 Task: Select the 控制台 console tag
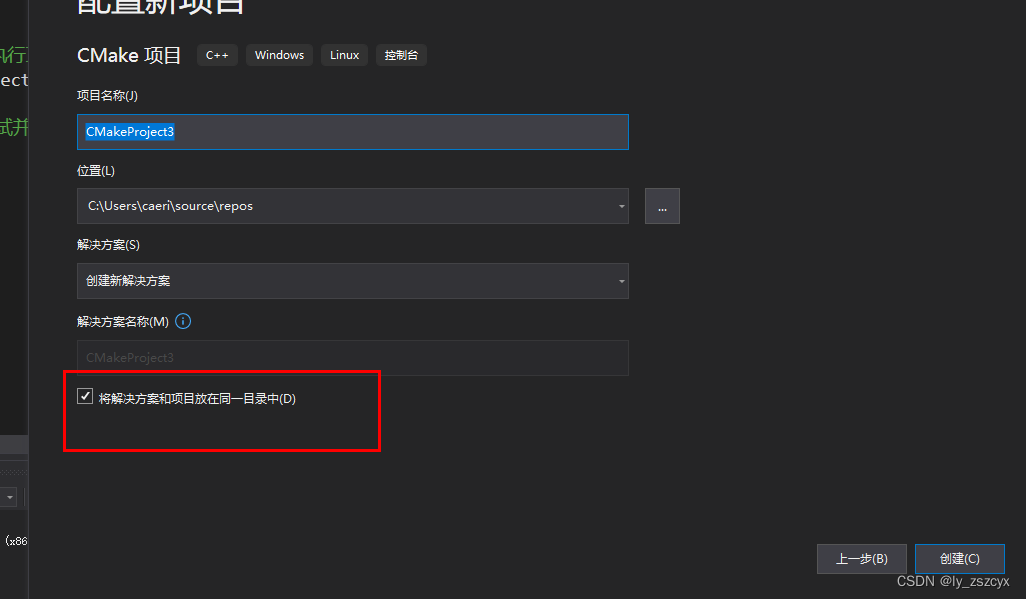(x=401, y=55)
